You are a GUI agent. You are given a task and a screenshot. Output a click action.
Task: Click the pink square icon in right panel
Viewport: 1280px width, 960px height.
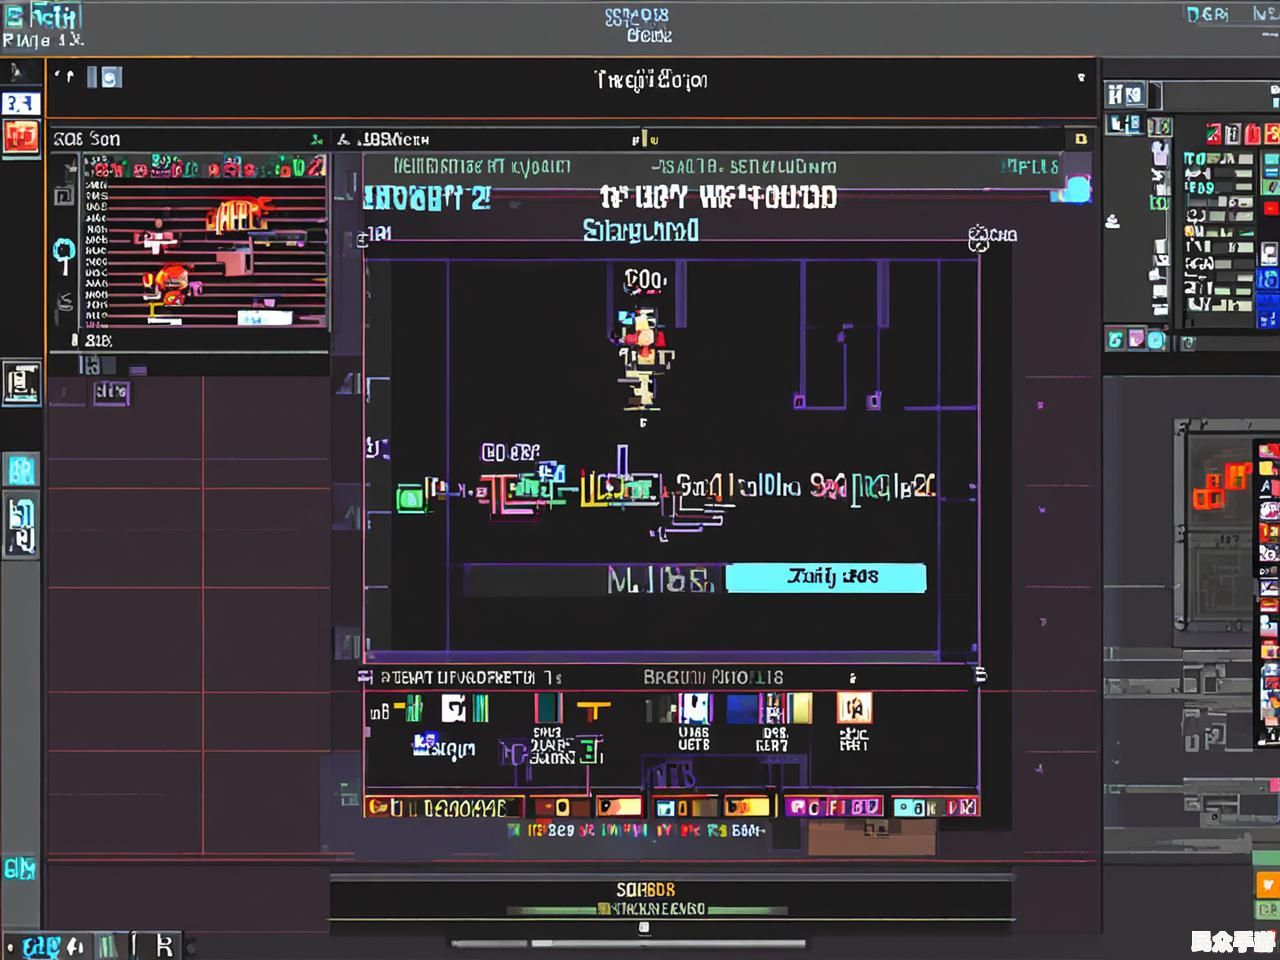[x=1137, y=340]
